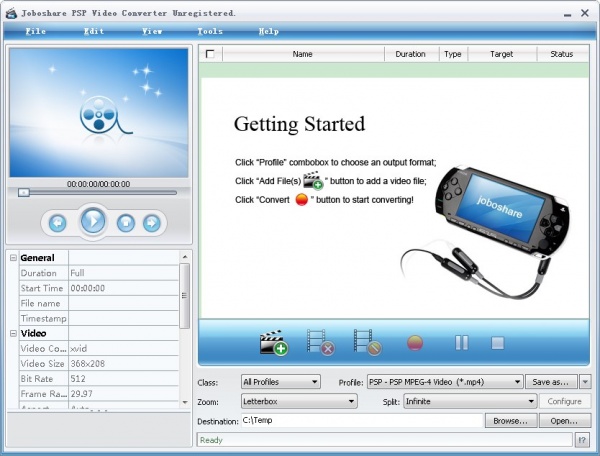Click the video preview thumbnail
Viewport: 600px width, 456px height.
click(x=99, y=112)
